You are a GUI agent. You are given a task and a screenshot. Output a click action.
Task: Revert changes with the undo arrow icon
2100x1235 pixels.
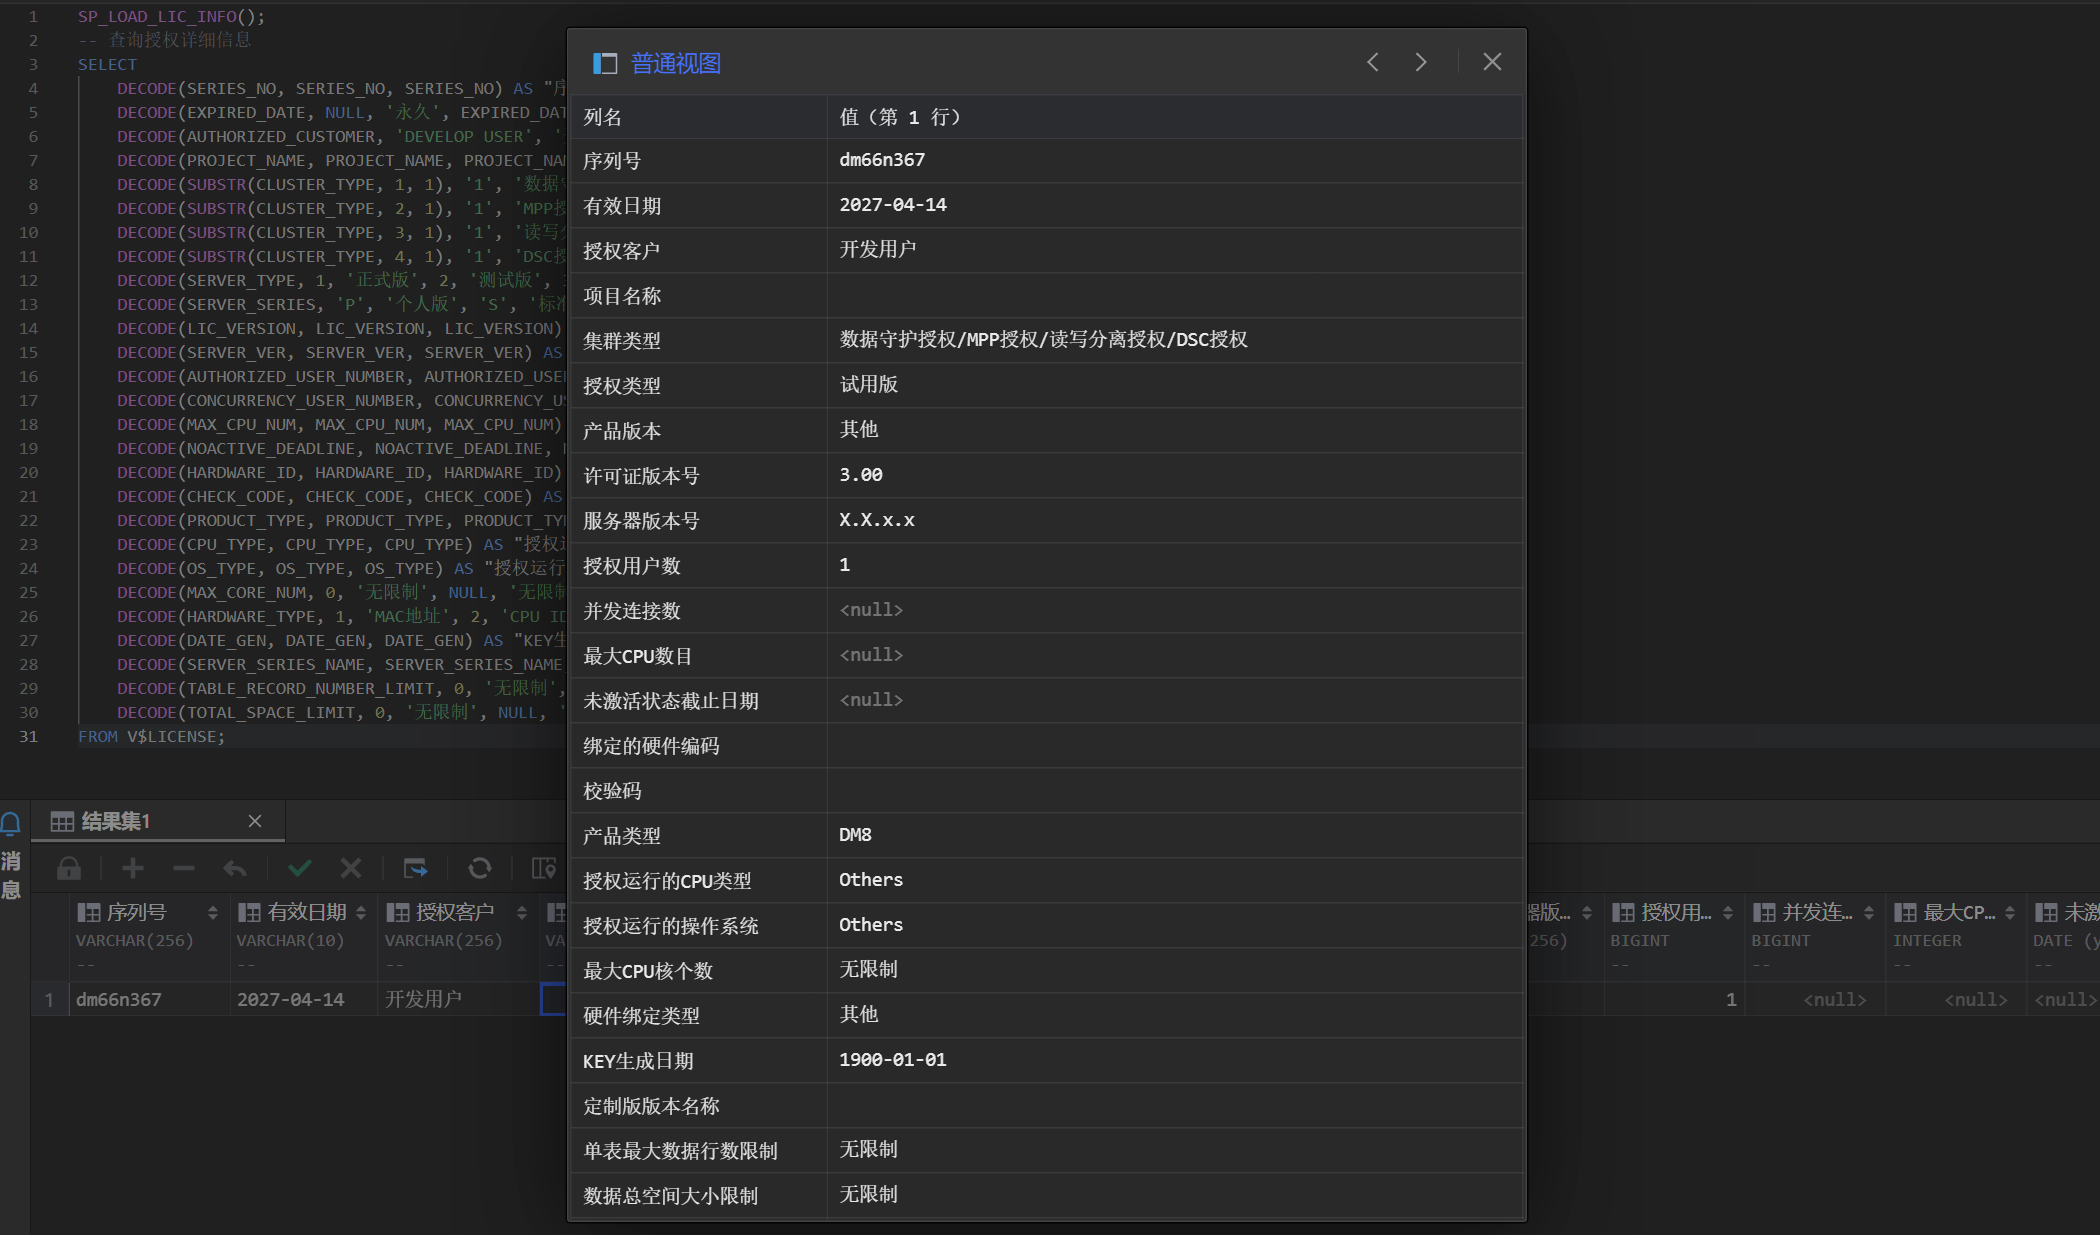(x=235, y=868)
